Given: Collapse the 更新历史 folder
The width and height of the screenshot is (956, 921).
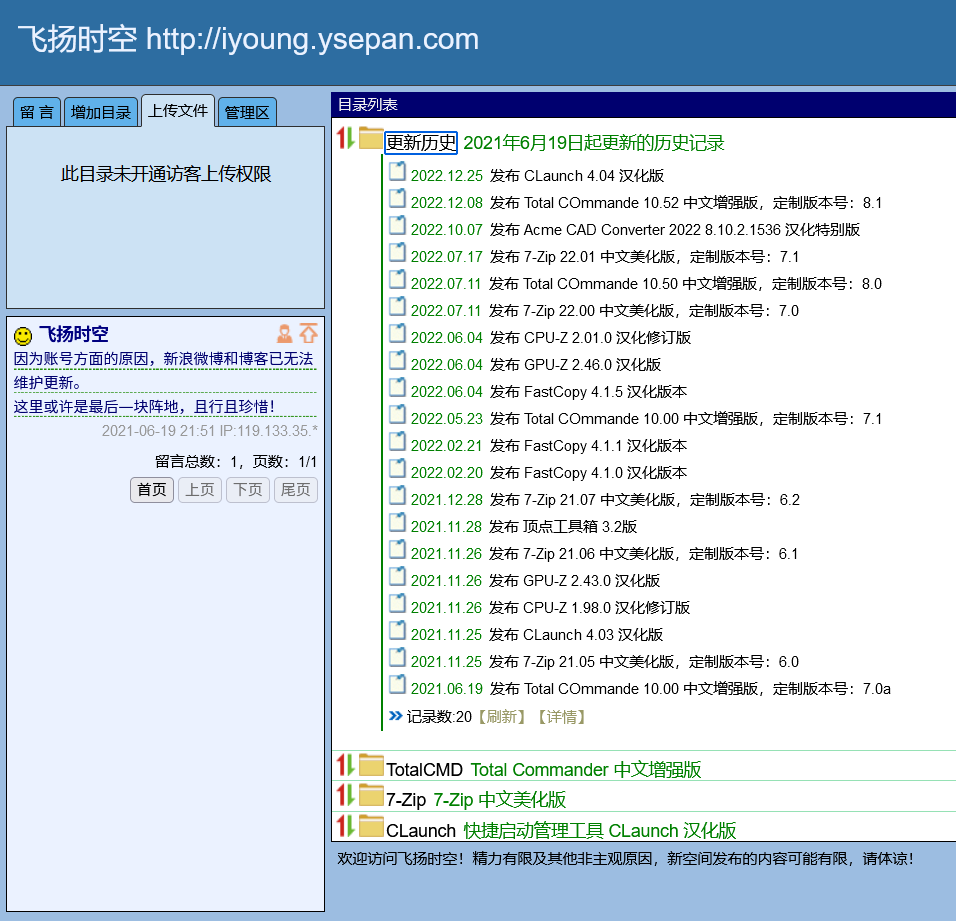Looking at the screenshot, I should (420, 143).
